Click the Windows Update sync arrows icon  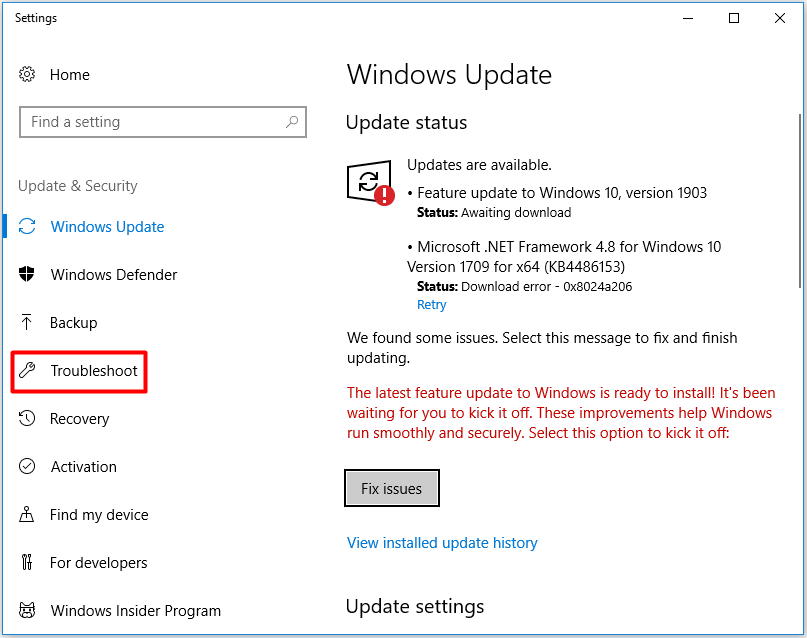pyautogui.click(x=27, y=226)
